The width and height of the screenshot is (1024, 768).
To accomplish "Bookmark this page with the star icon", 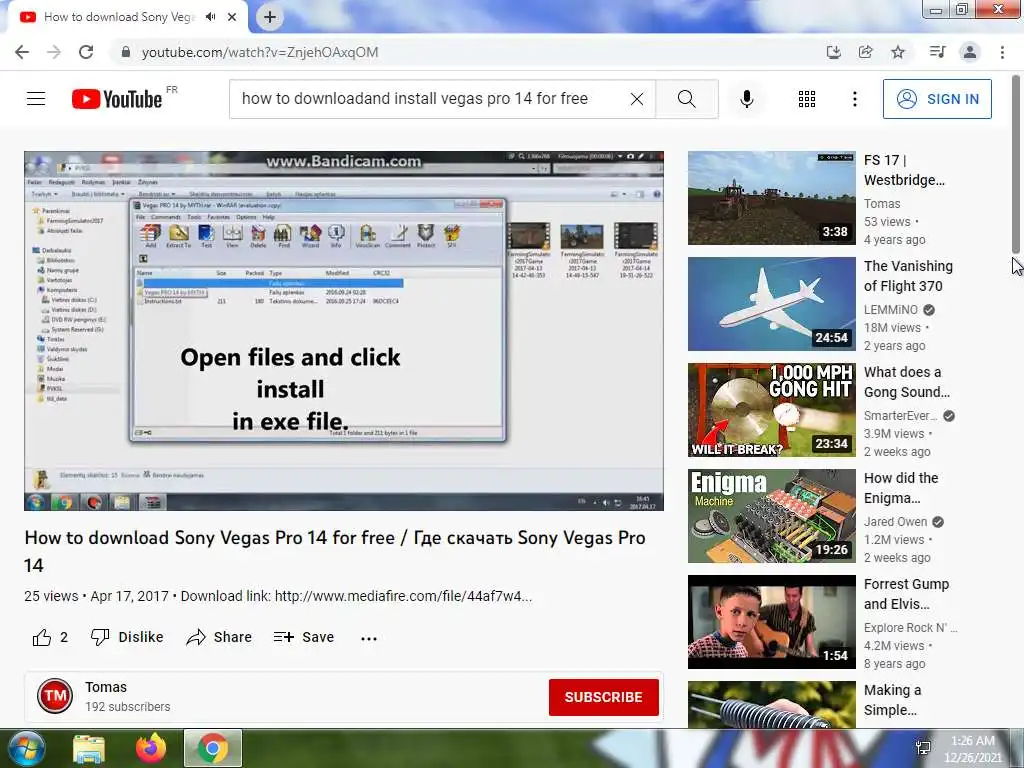I will click(x=898, y=52).
